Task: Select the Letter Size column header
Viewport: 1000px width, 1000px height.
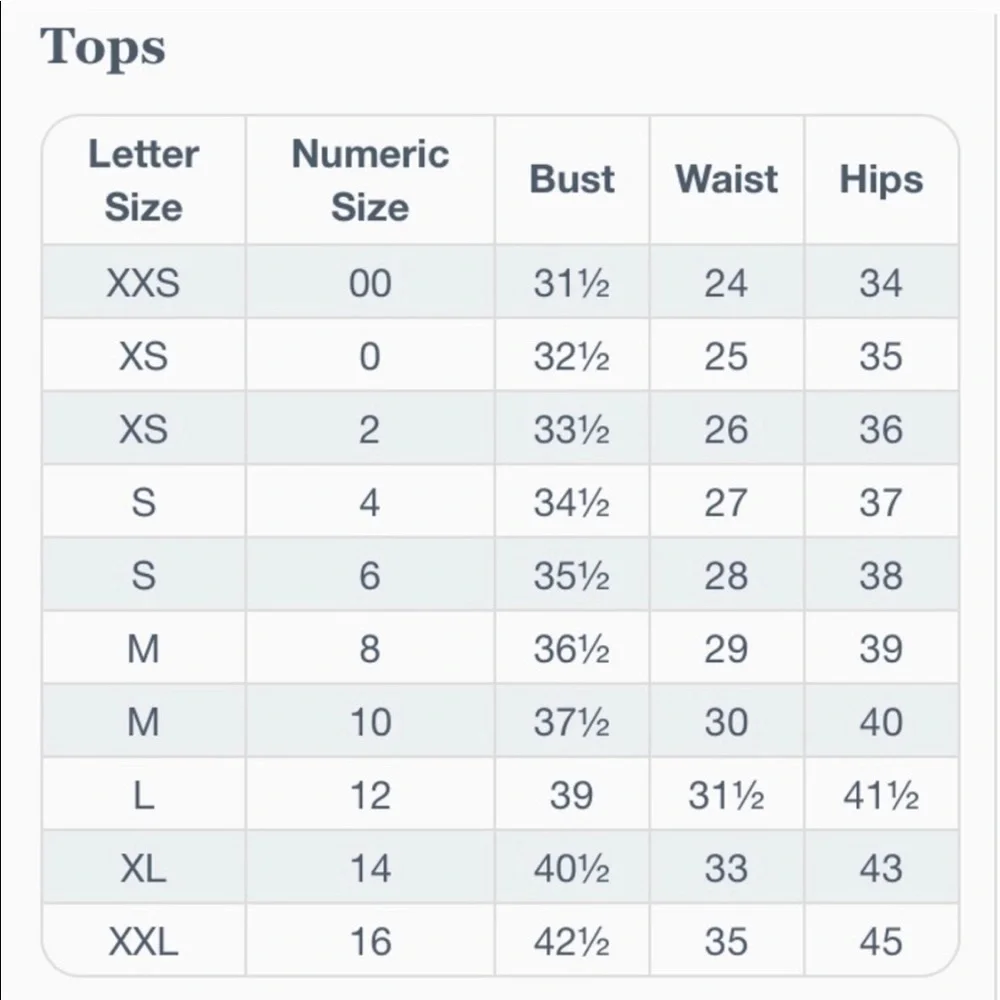Action: pos(143,180)
